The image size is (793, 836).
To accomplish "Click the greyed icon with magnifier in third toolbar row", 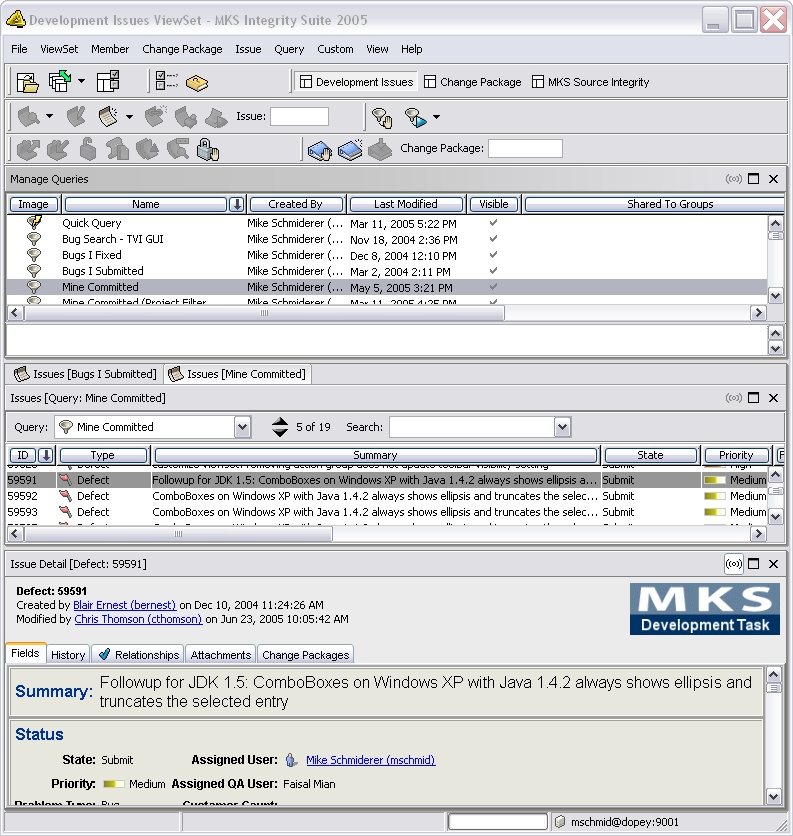I will click(178, 149).
